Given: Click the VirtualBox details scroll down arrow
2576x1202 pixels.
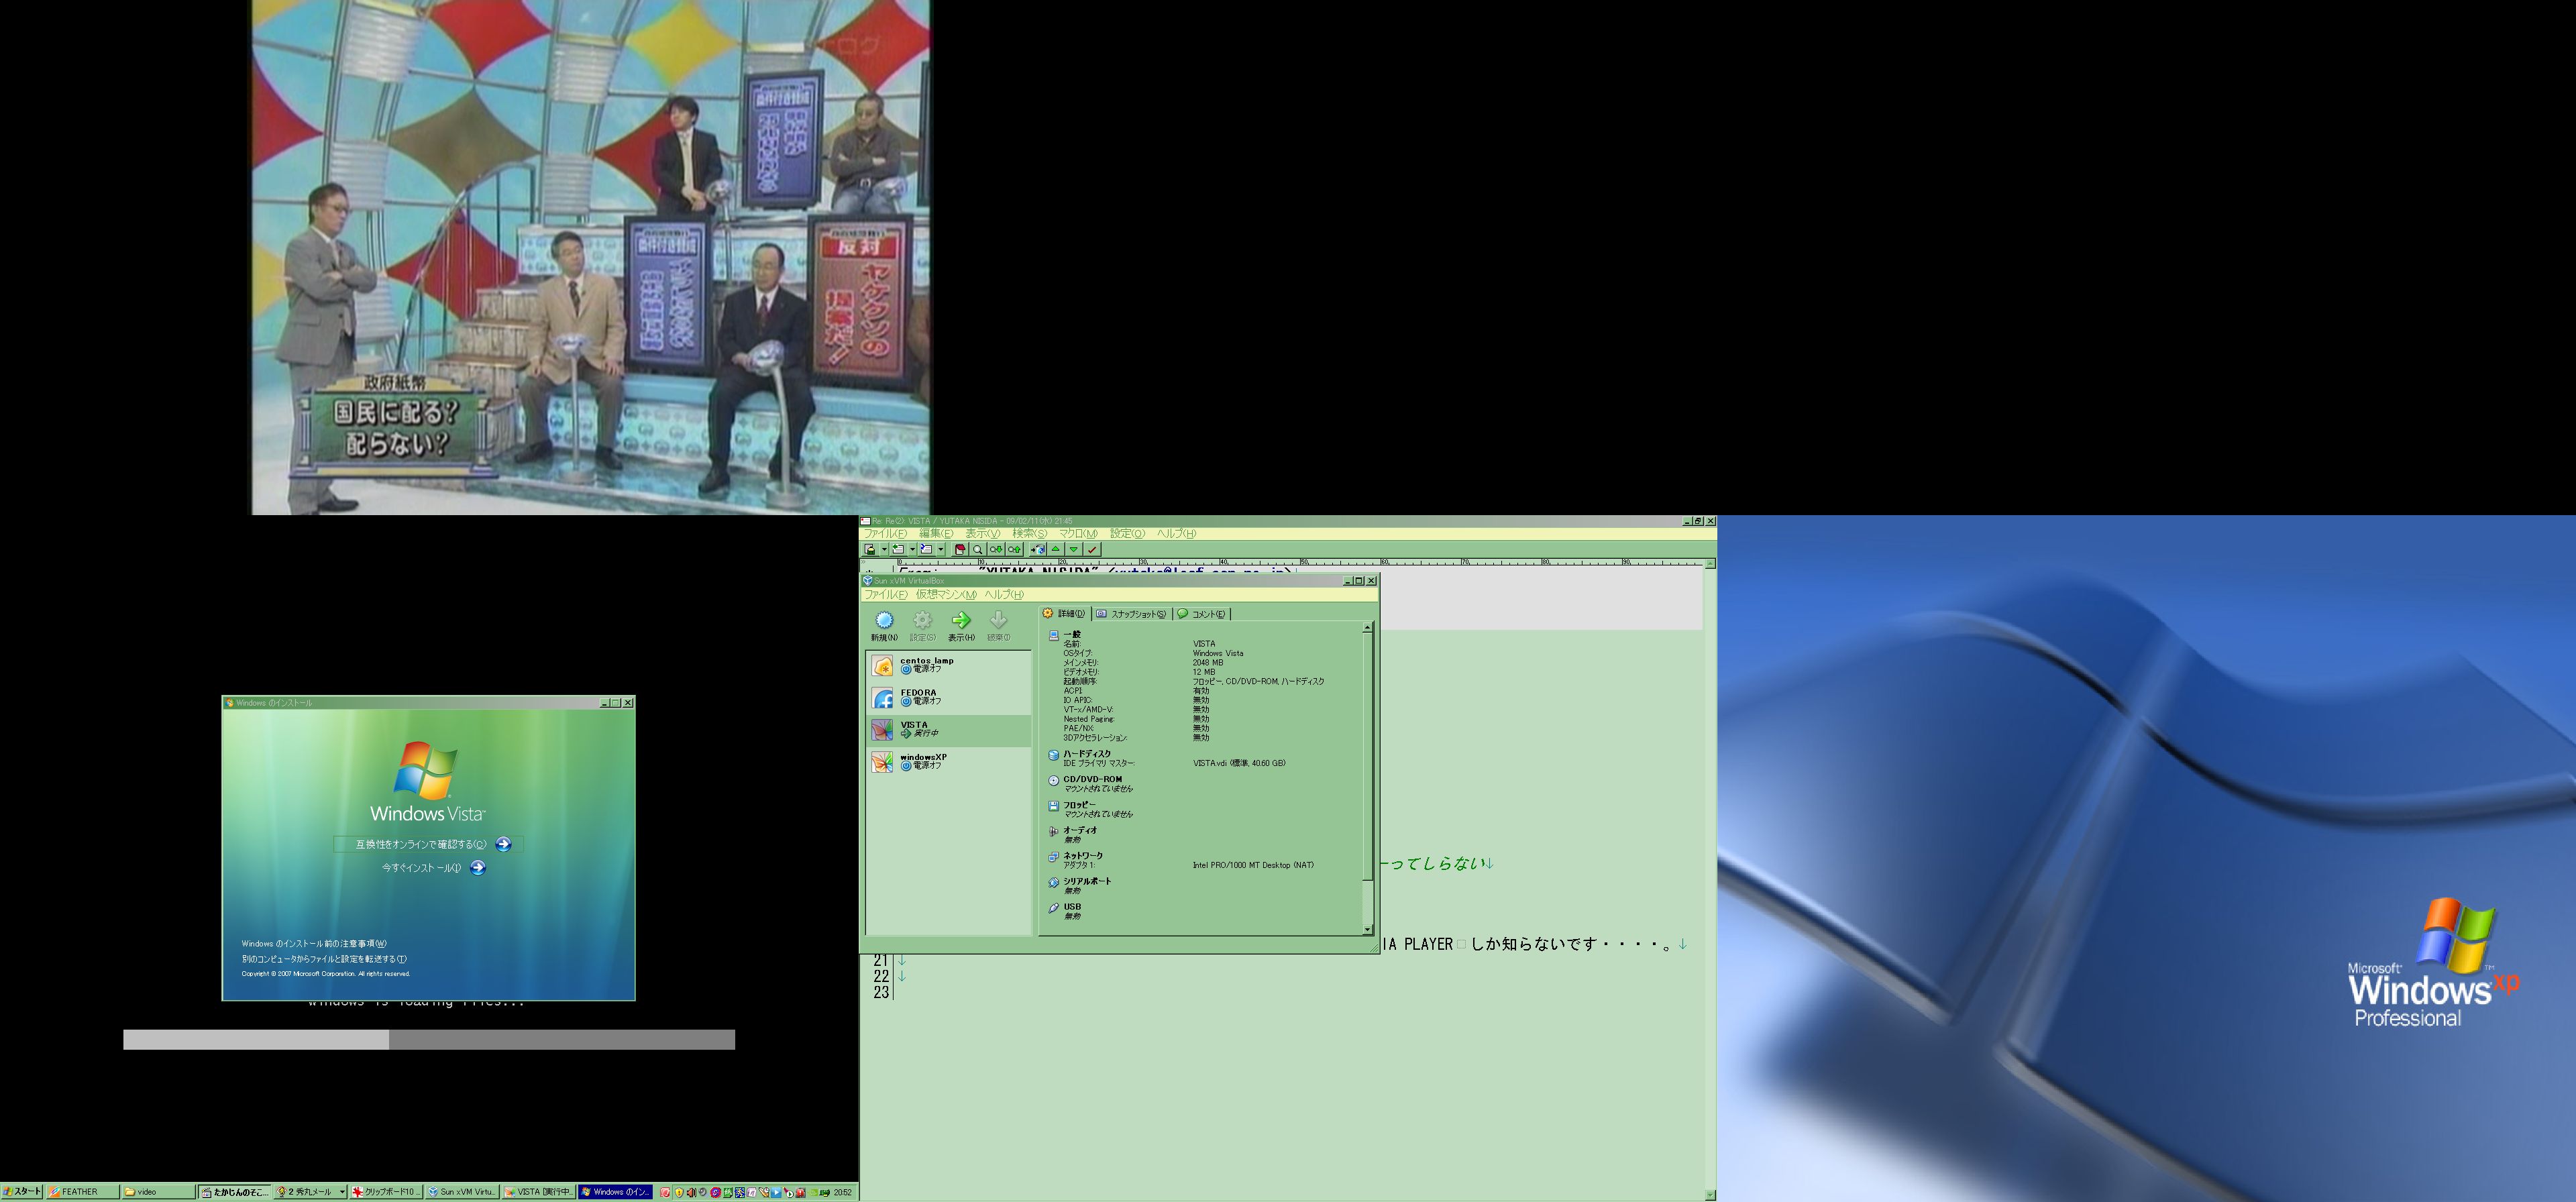Looking at the screenshot, I should coord(1368,930).
